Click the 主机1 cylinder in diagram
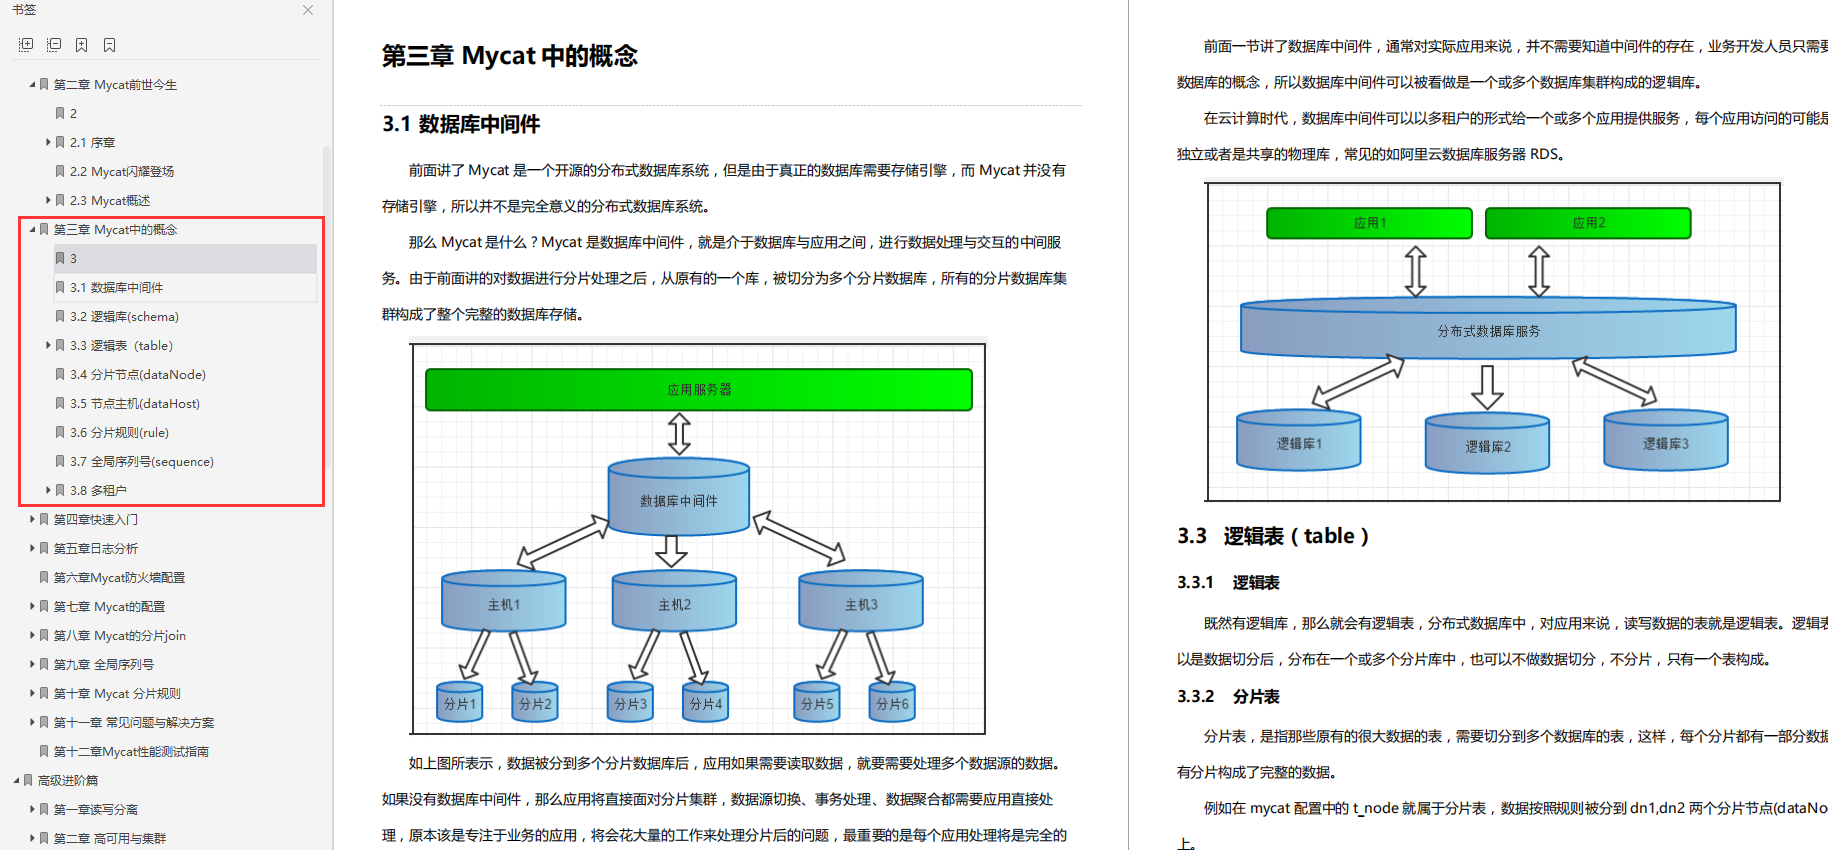Screen dimensions: 1828x850 pyautogui.click(x=504, y=601)
